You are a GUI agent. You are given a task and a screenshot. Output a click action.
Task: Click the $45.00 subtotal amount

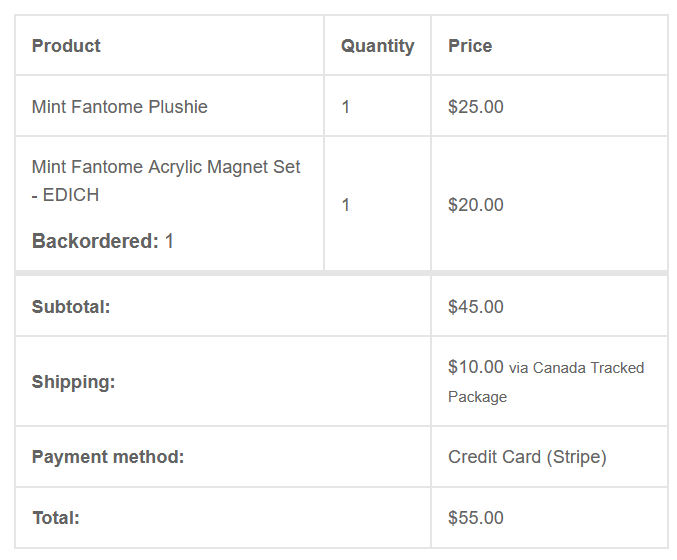(x=476, y=307)
